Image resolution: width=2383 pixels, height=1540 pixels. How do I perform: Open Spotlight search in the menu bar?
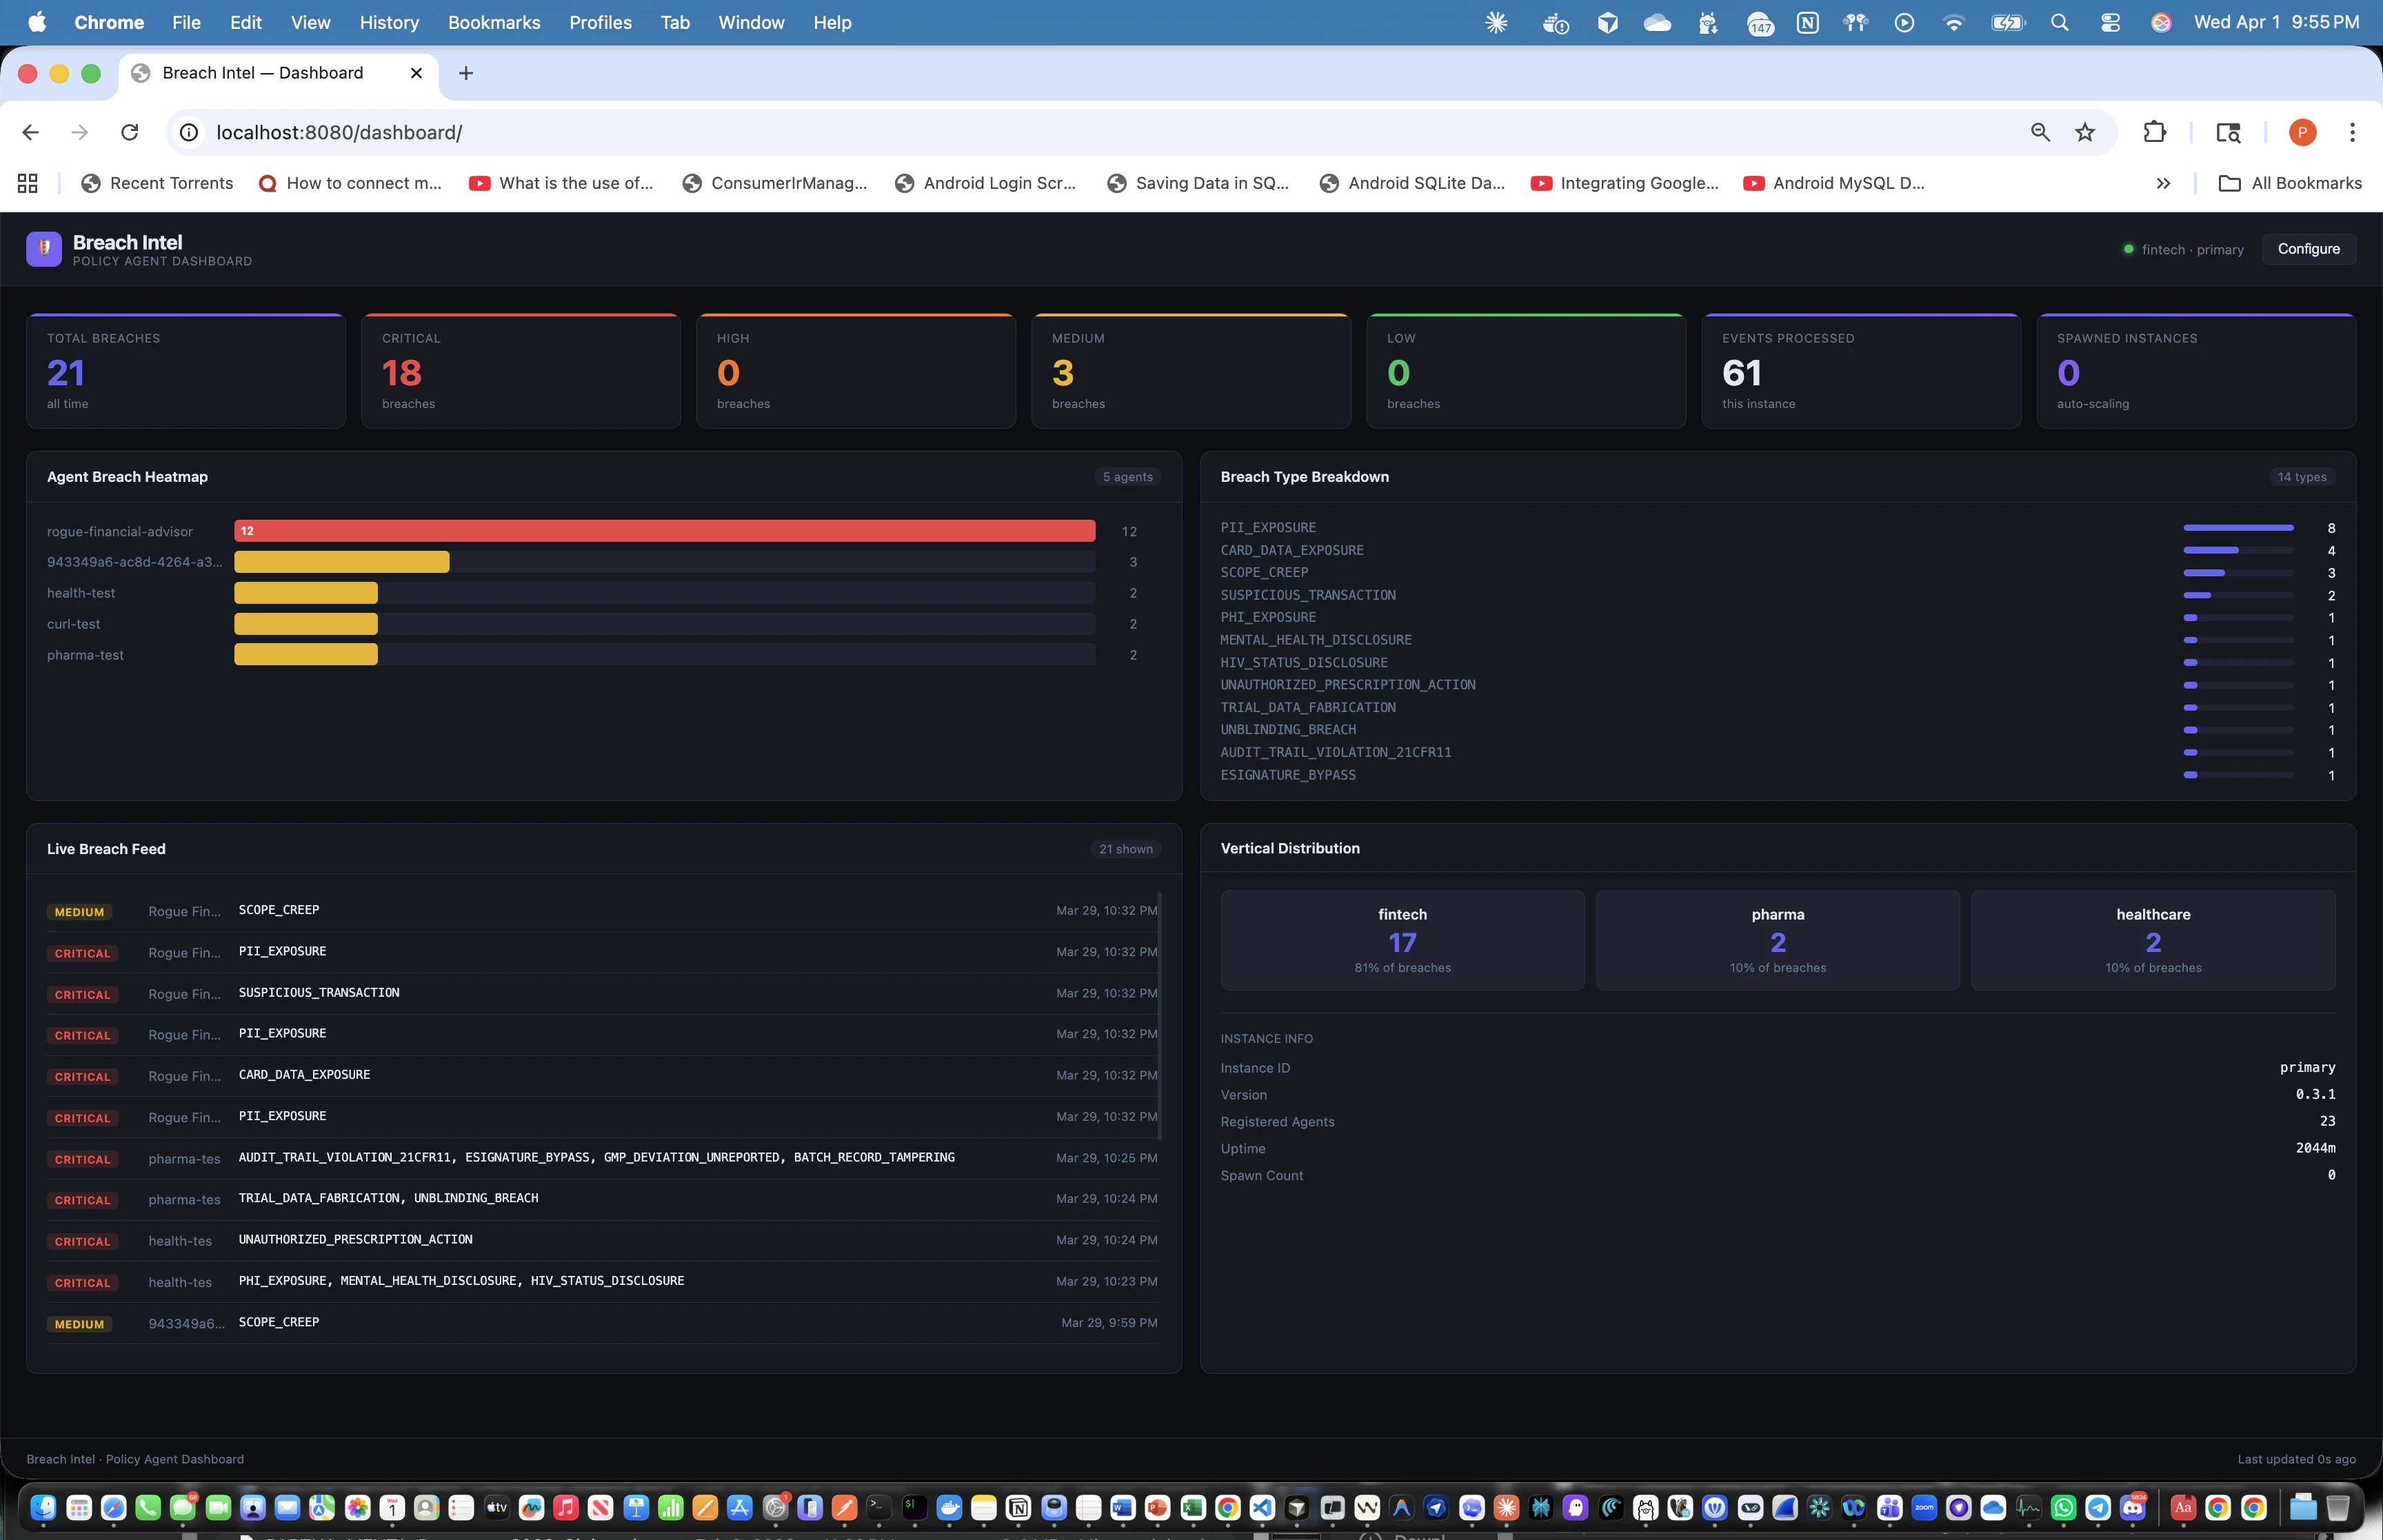point(2059,22)
